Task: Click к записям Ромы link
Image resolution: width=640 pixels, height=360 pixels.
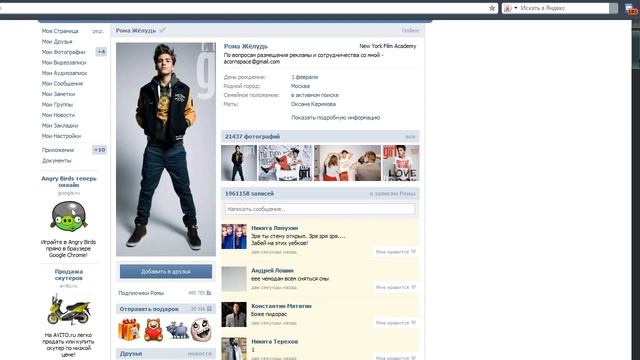Action: 393,193
